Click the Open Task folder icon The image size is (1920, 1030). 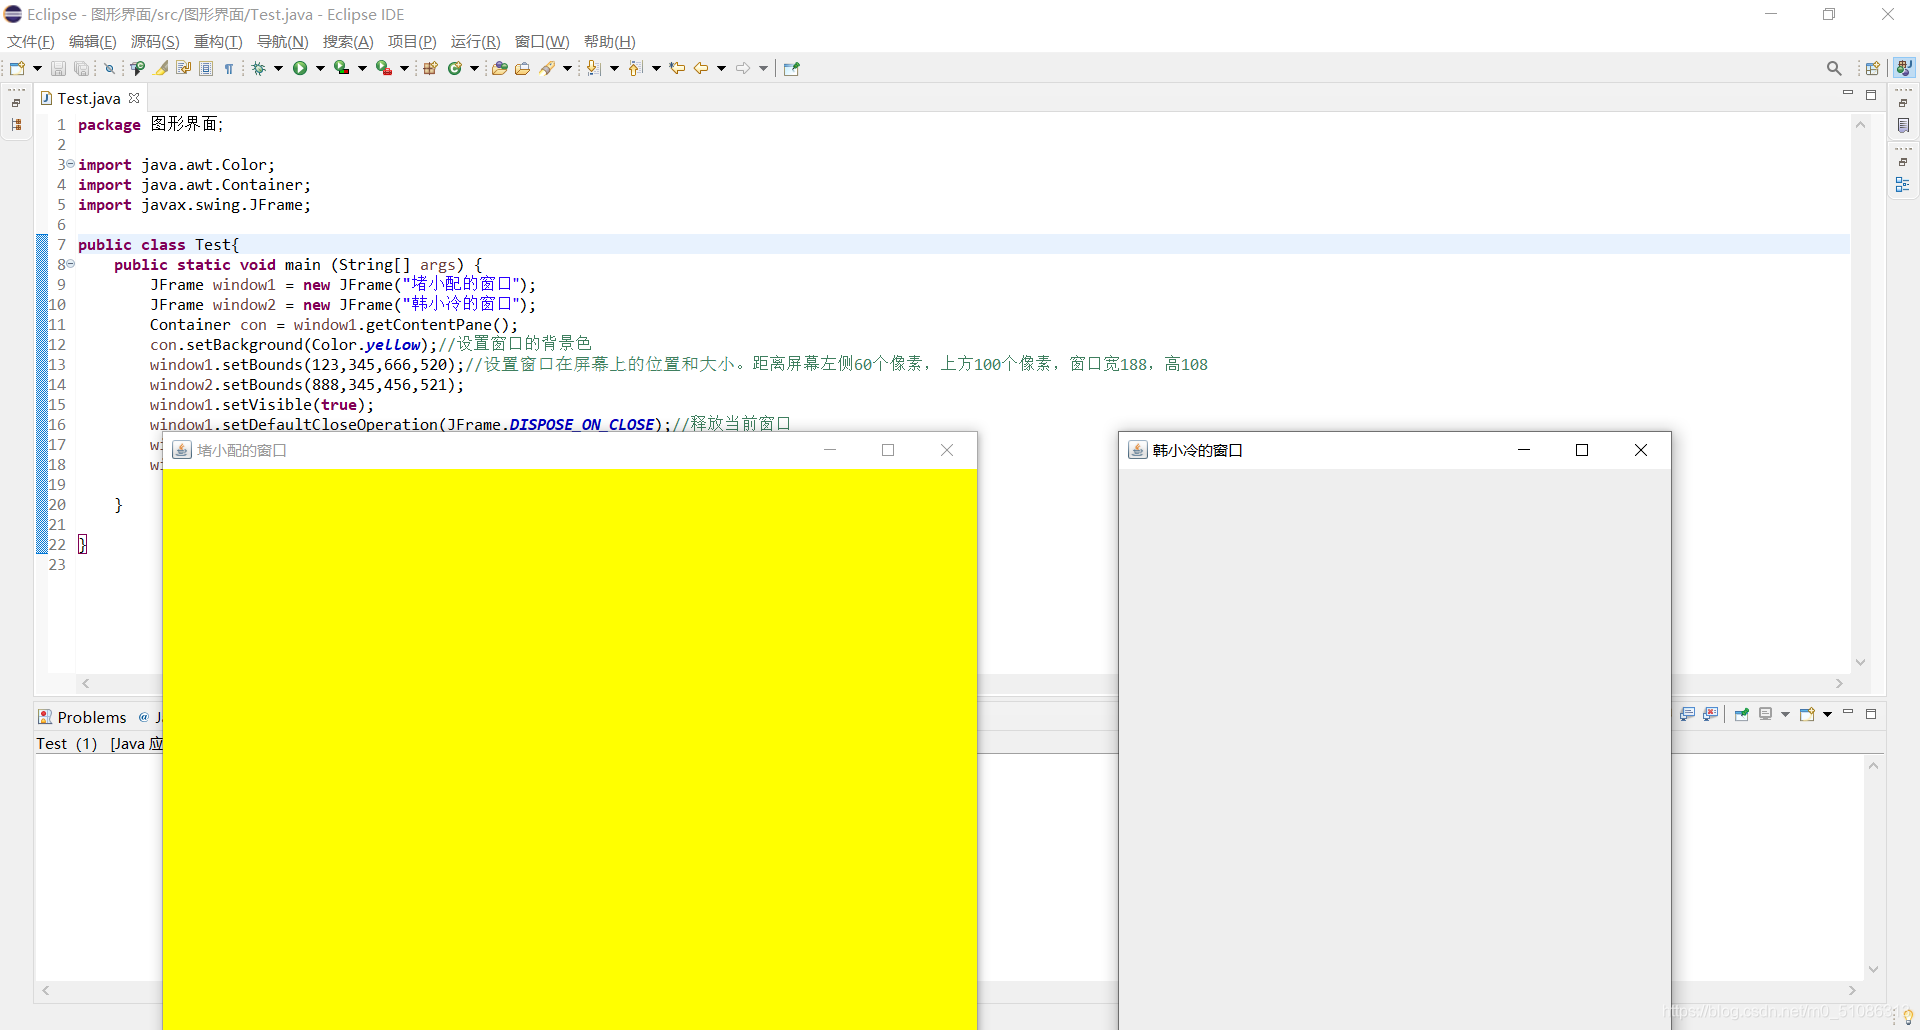point(522,68)
